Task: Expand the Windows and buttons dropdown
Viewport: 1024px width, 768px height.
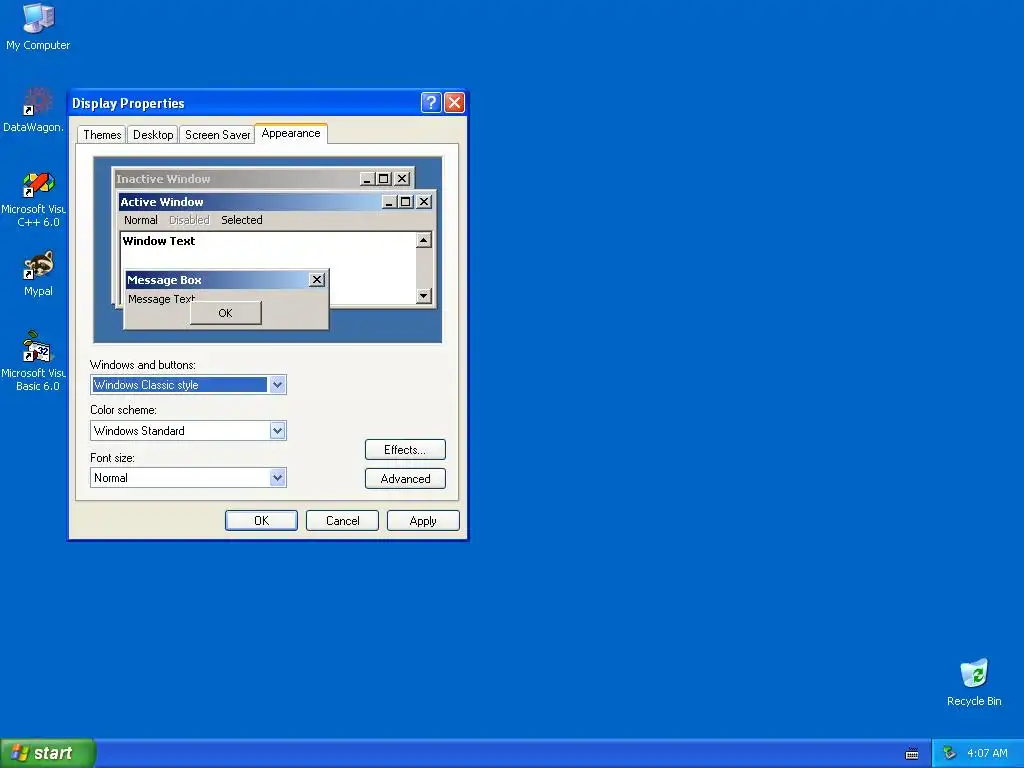Action: point(277,385)
